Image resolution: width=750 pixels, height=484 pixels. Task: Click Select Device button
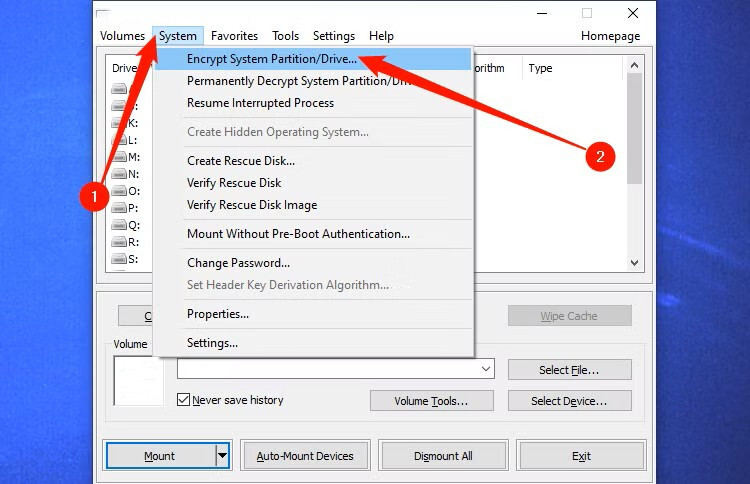coord(569,401)
